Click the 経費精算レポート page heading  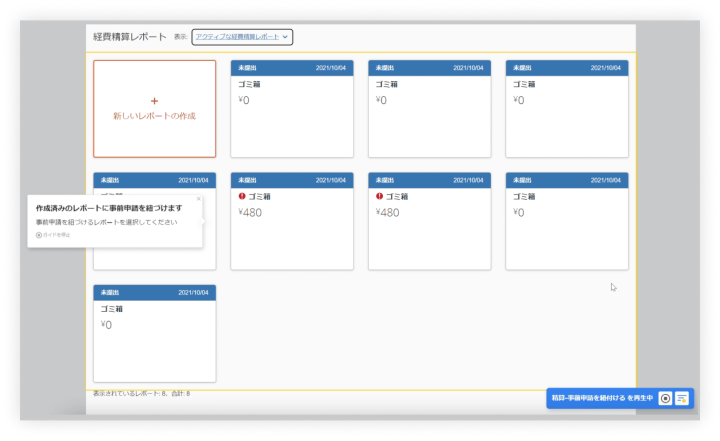click(x=129, y=37)
